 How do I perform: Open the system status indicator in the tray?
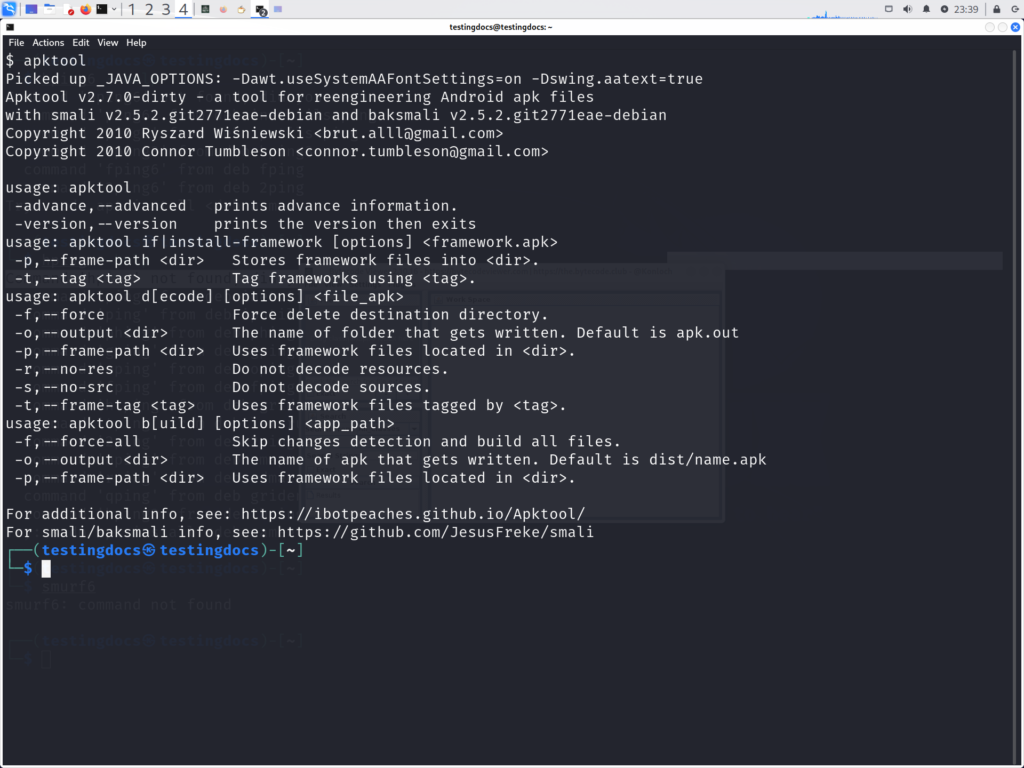pyautogui.click(x=890, y=9)
